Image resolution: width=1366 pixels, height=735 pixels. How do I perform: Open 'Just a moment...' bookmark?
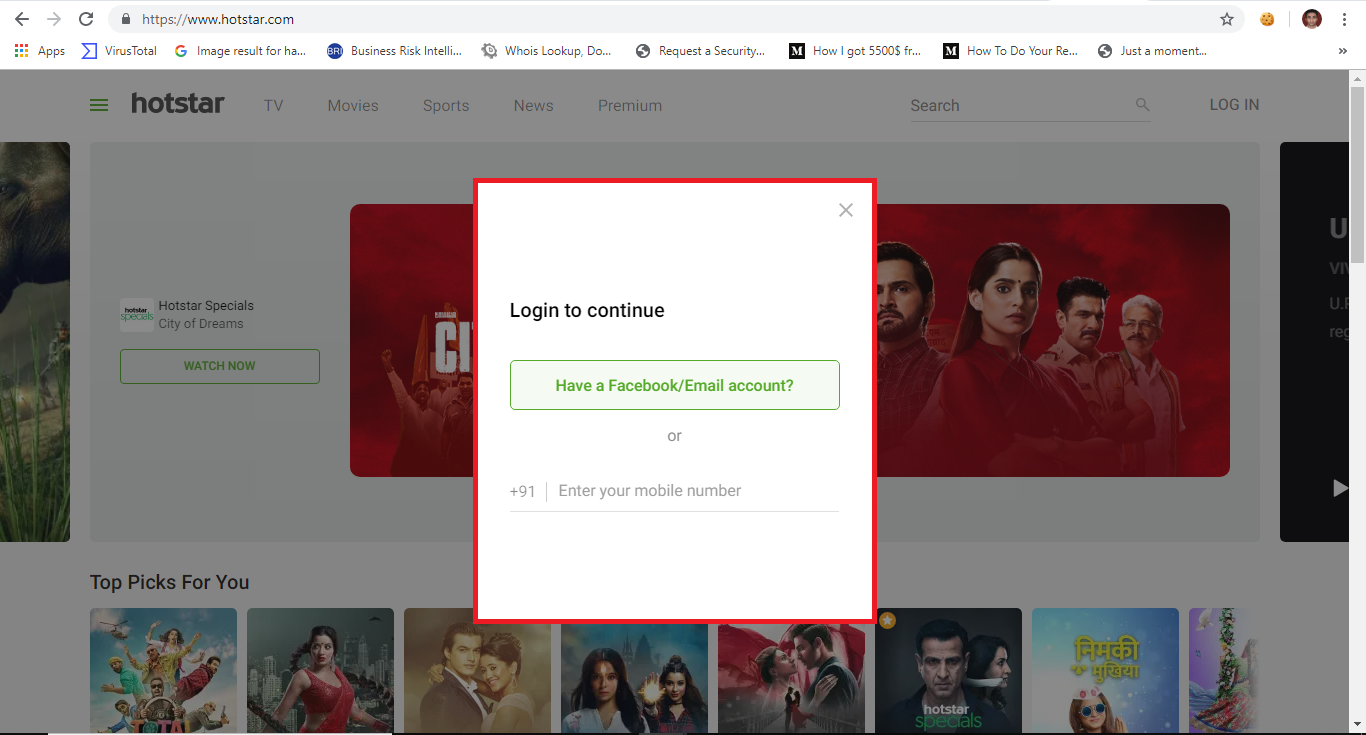coord(1152,51)
